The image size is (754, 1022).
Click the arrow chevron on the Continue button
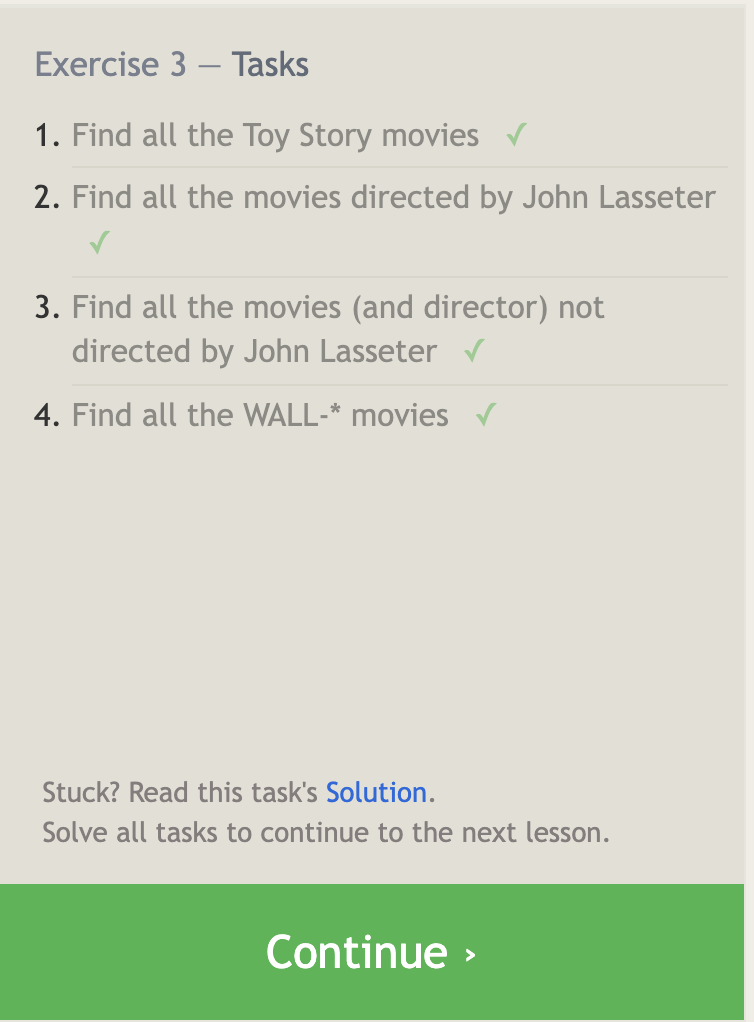pos(471,954)
